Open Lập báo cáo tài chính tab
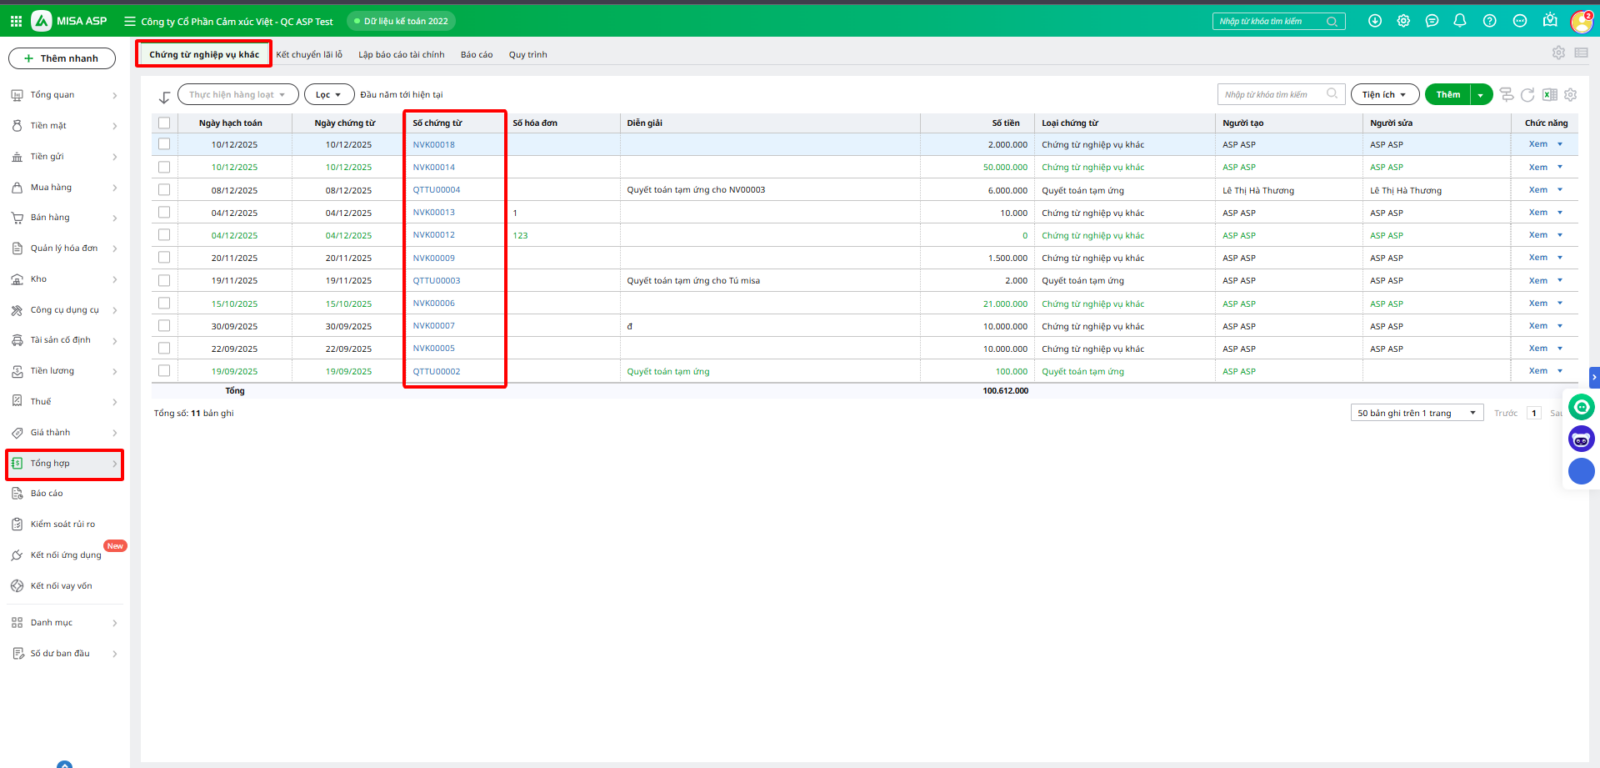1600x768 pixels. click(x=401, y=55)
